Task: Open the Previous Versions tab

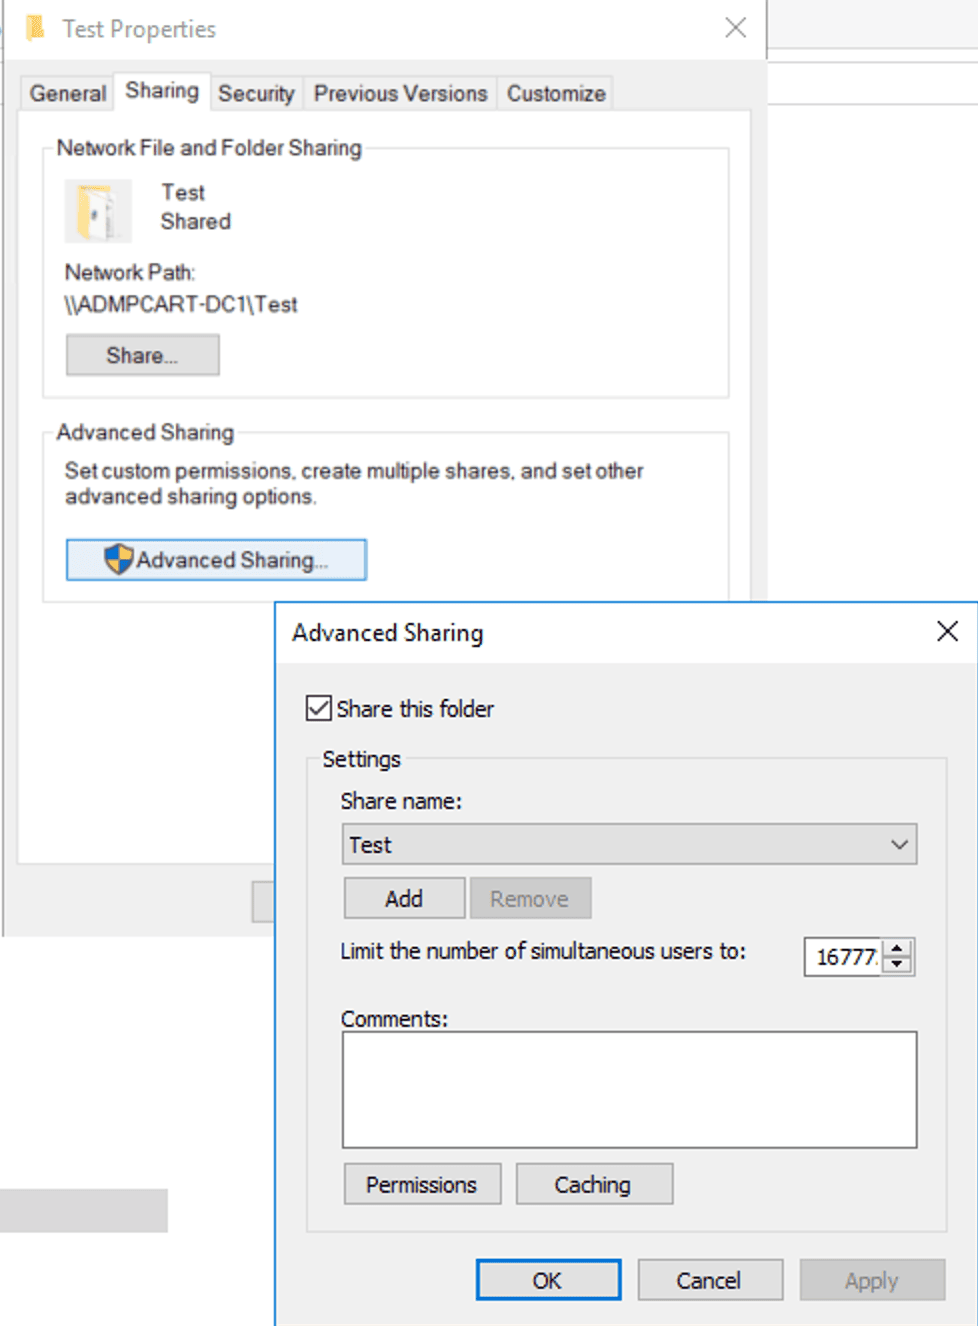Action: click(399, 92)
